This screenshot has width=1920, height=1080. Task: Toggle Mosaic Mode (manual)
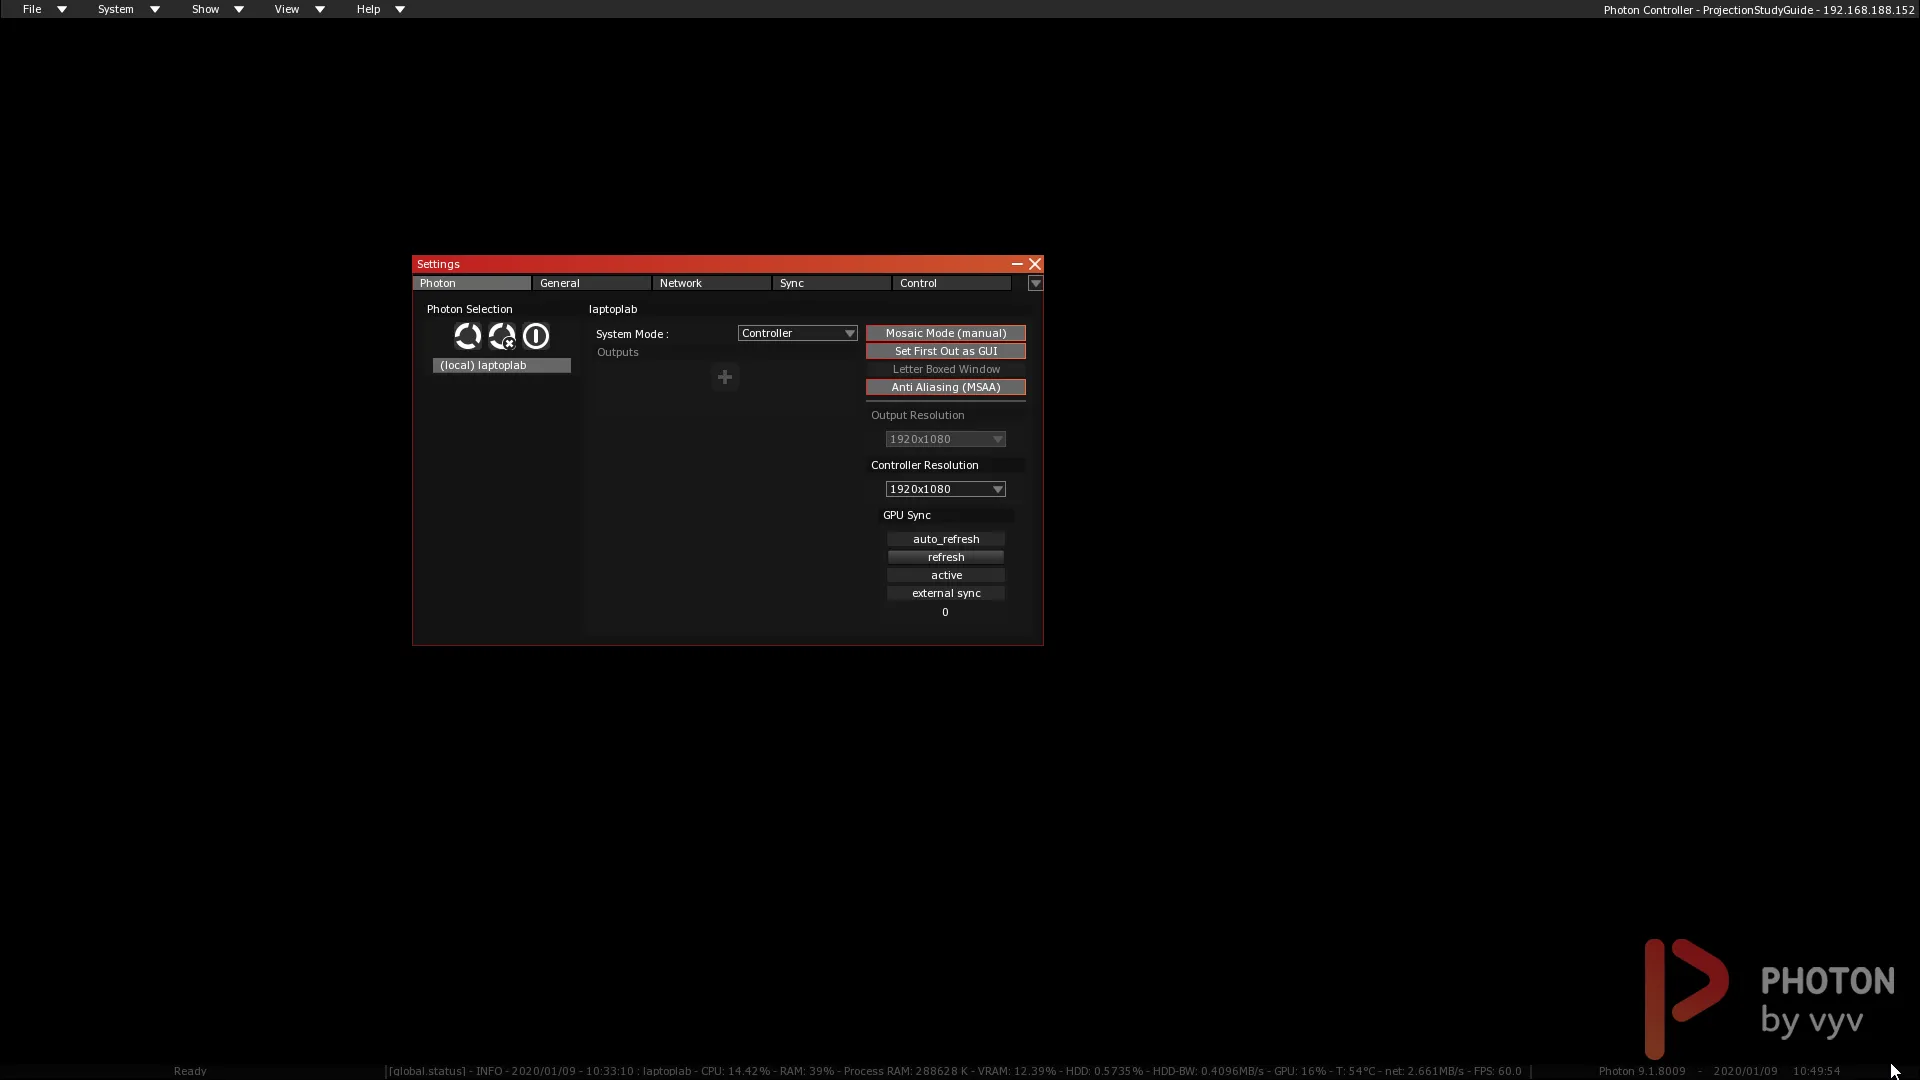pos(946,333)
